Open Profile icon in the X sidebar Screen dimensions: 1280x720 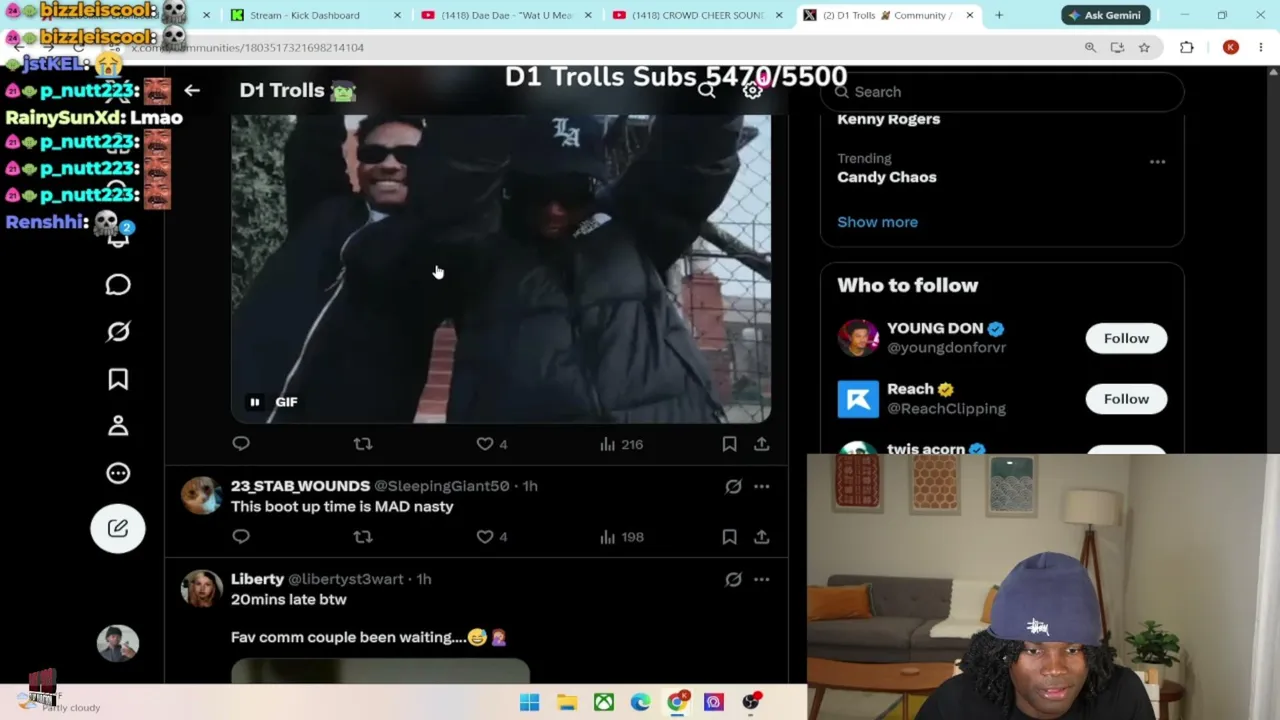point(118,426)
